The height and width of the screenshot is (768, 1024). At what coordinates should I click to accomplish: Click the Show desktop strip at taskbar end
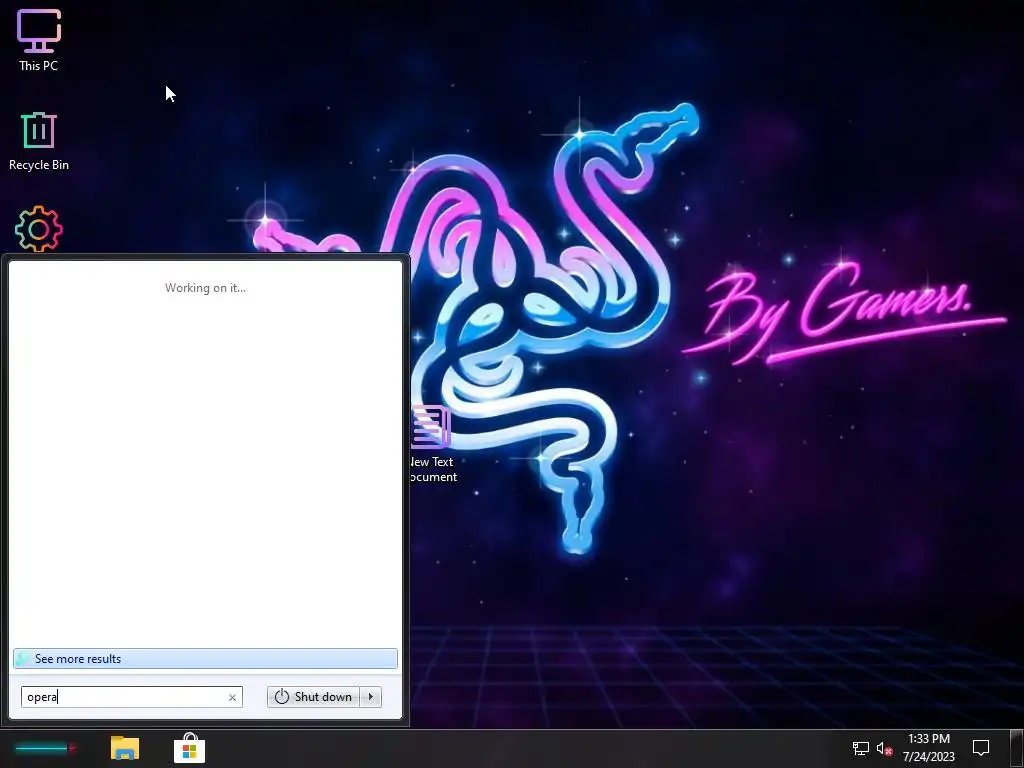pos(1017,748)
